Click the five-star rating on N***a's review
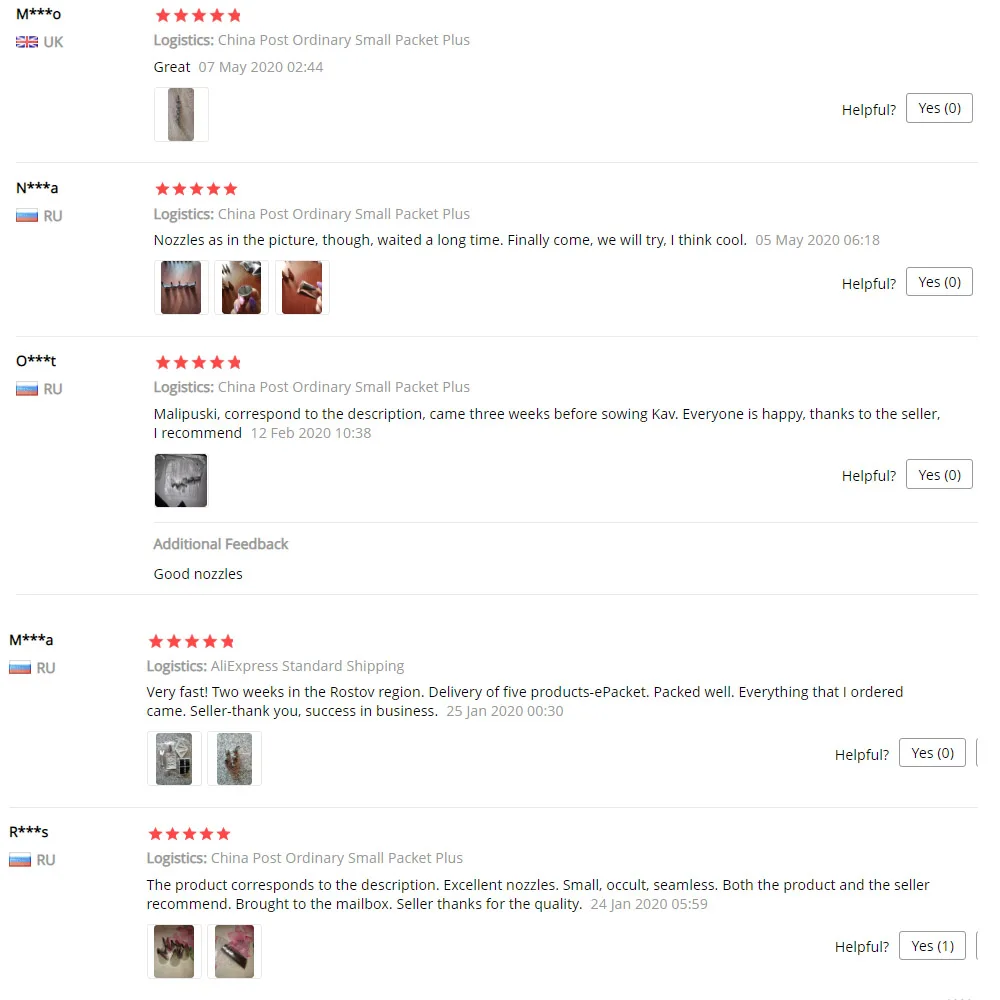 pos(196,189)
